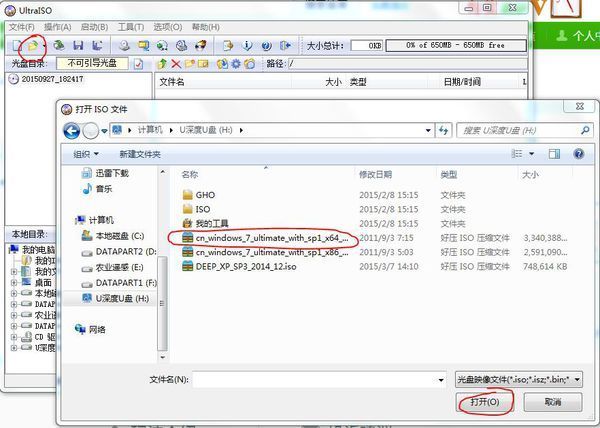Click 新建文件夹 in dialog toolbar

point(140,154)
